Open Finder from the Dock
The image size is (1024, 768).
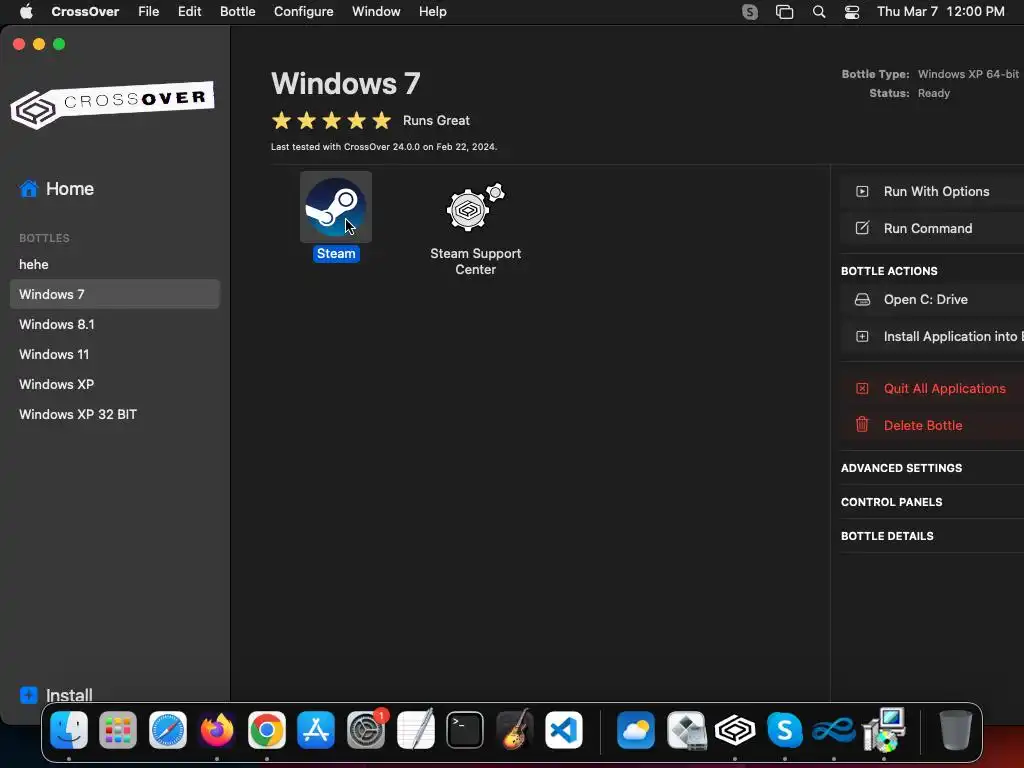pyautogui.click(x=69, y=729)
